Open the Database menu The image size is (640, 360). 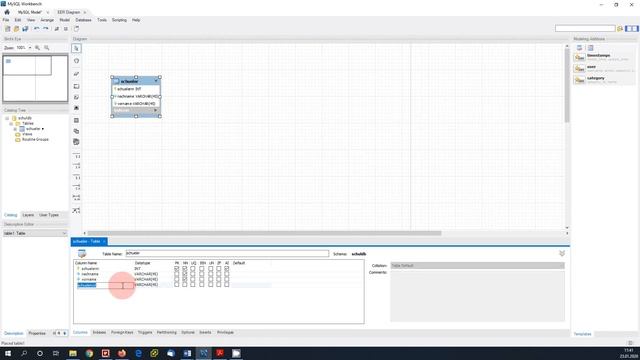click(83, 20)
